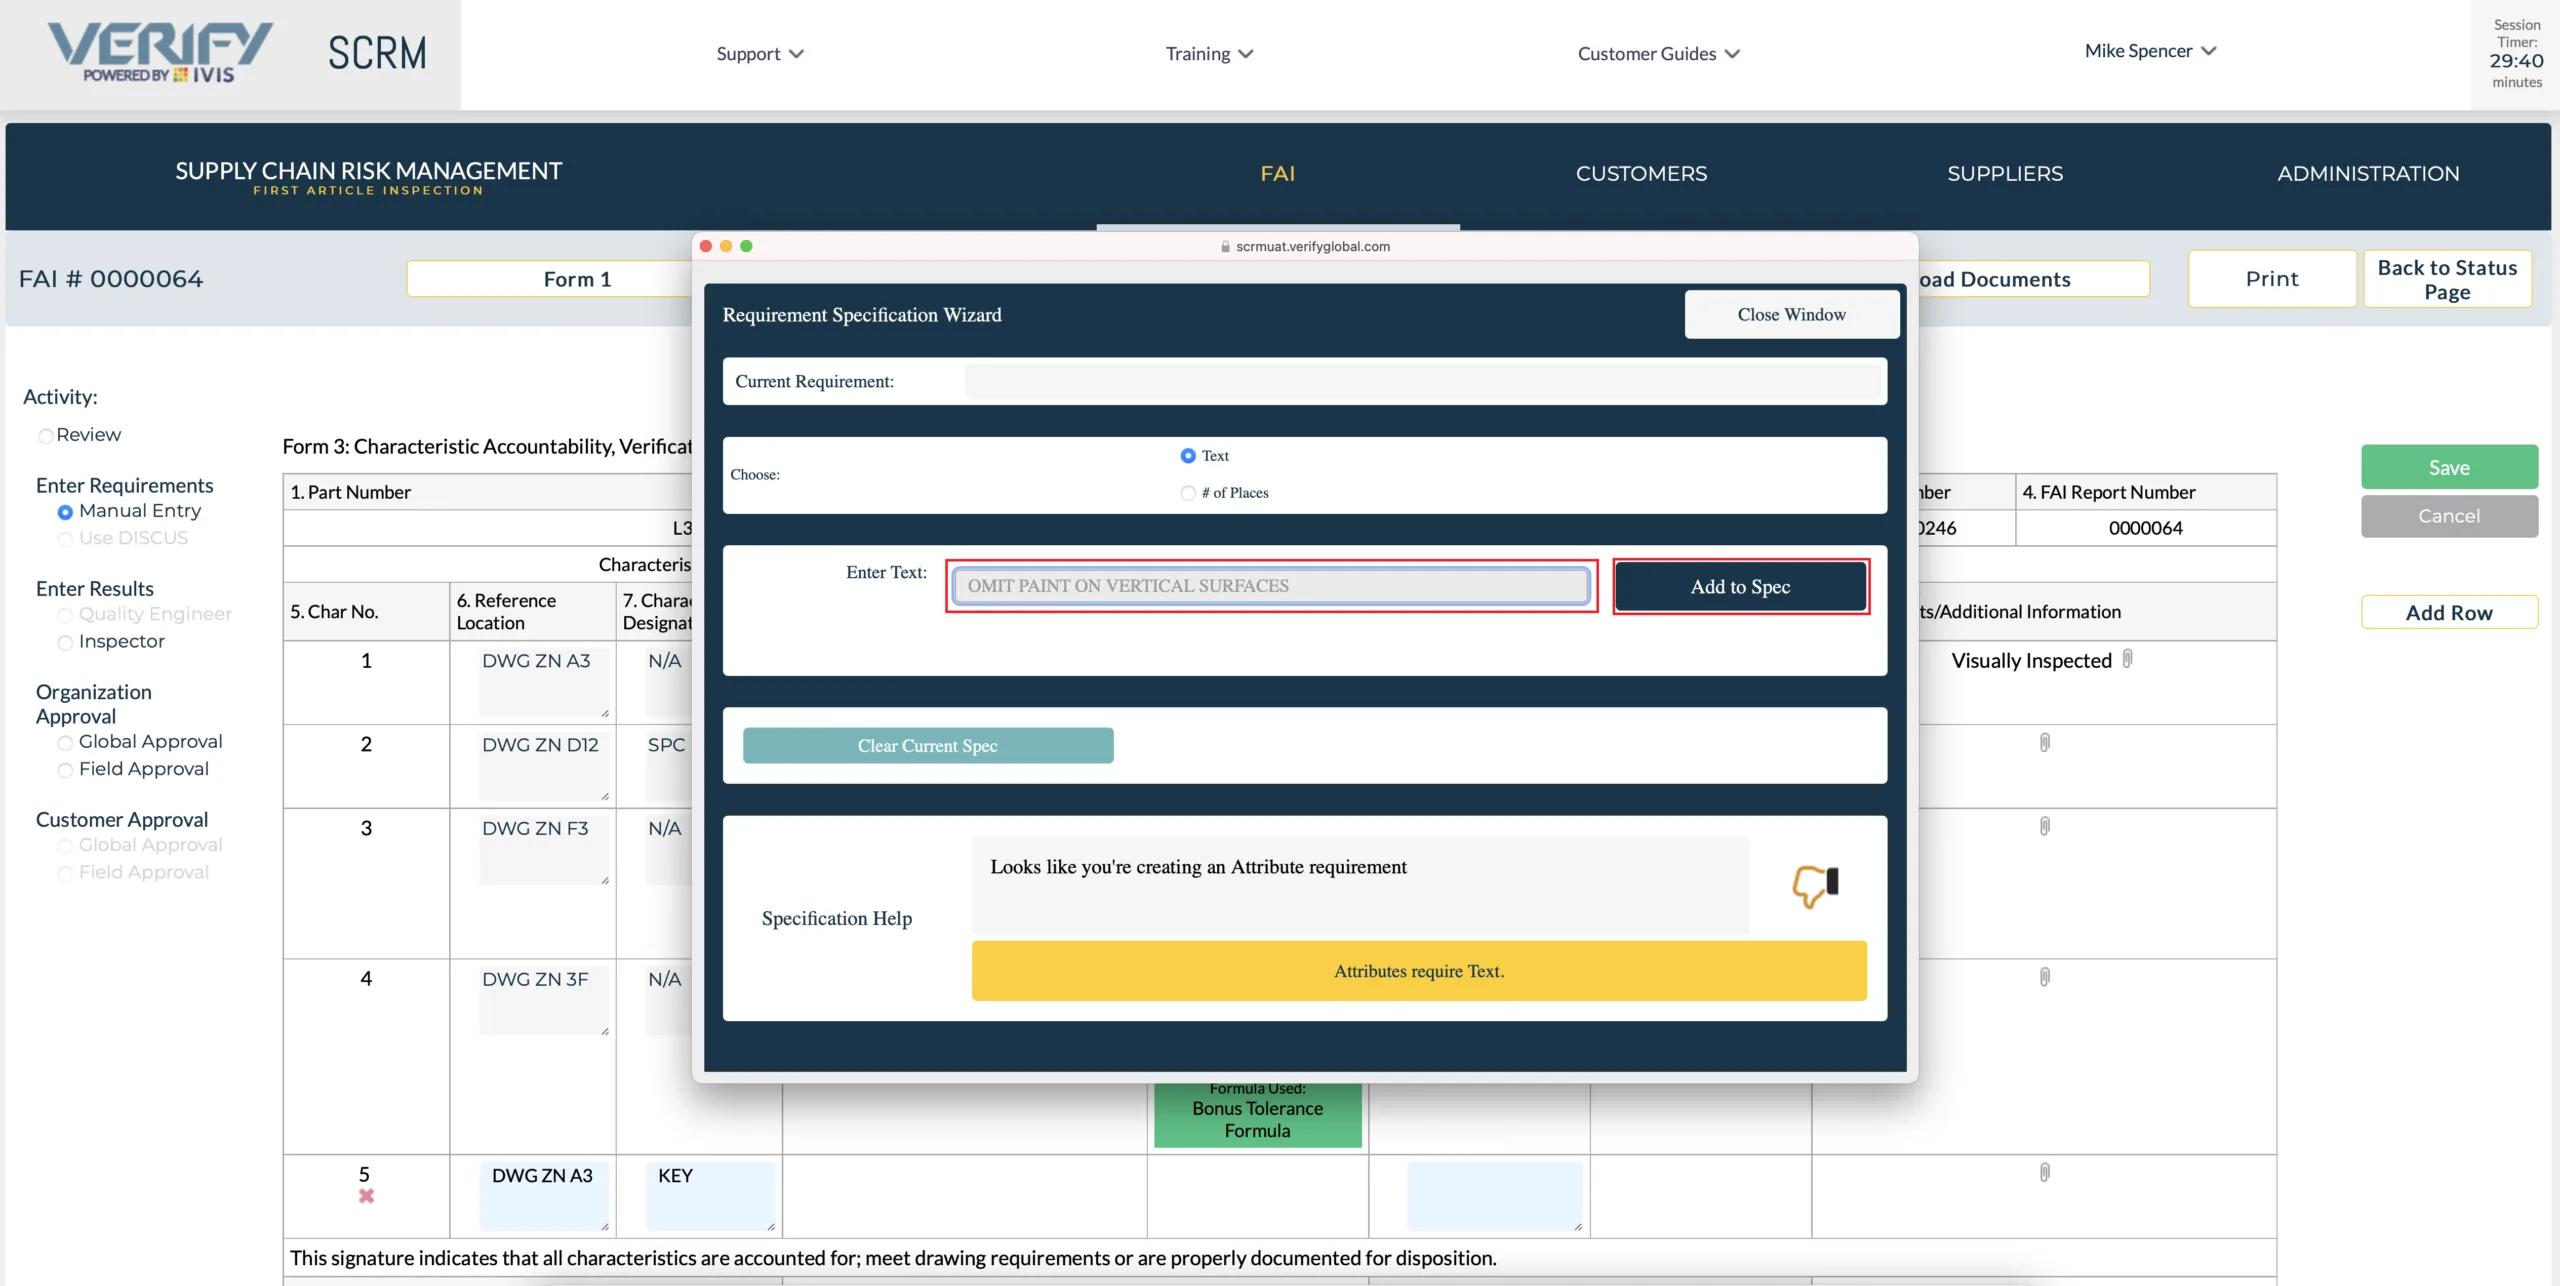
Task: Click the lock icon beside scrmuat.verifyglobal.com
Action: 1225,247
